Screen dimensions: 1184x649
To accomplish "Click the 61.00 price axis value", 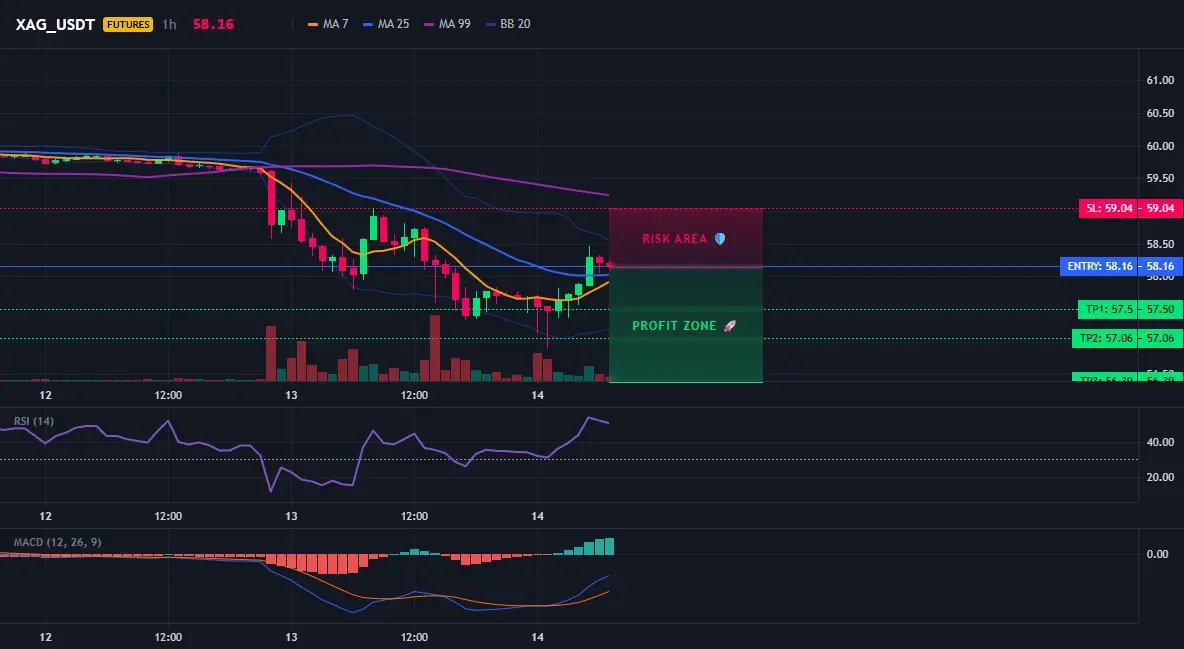I will click(1160, 80).
